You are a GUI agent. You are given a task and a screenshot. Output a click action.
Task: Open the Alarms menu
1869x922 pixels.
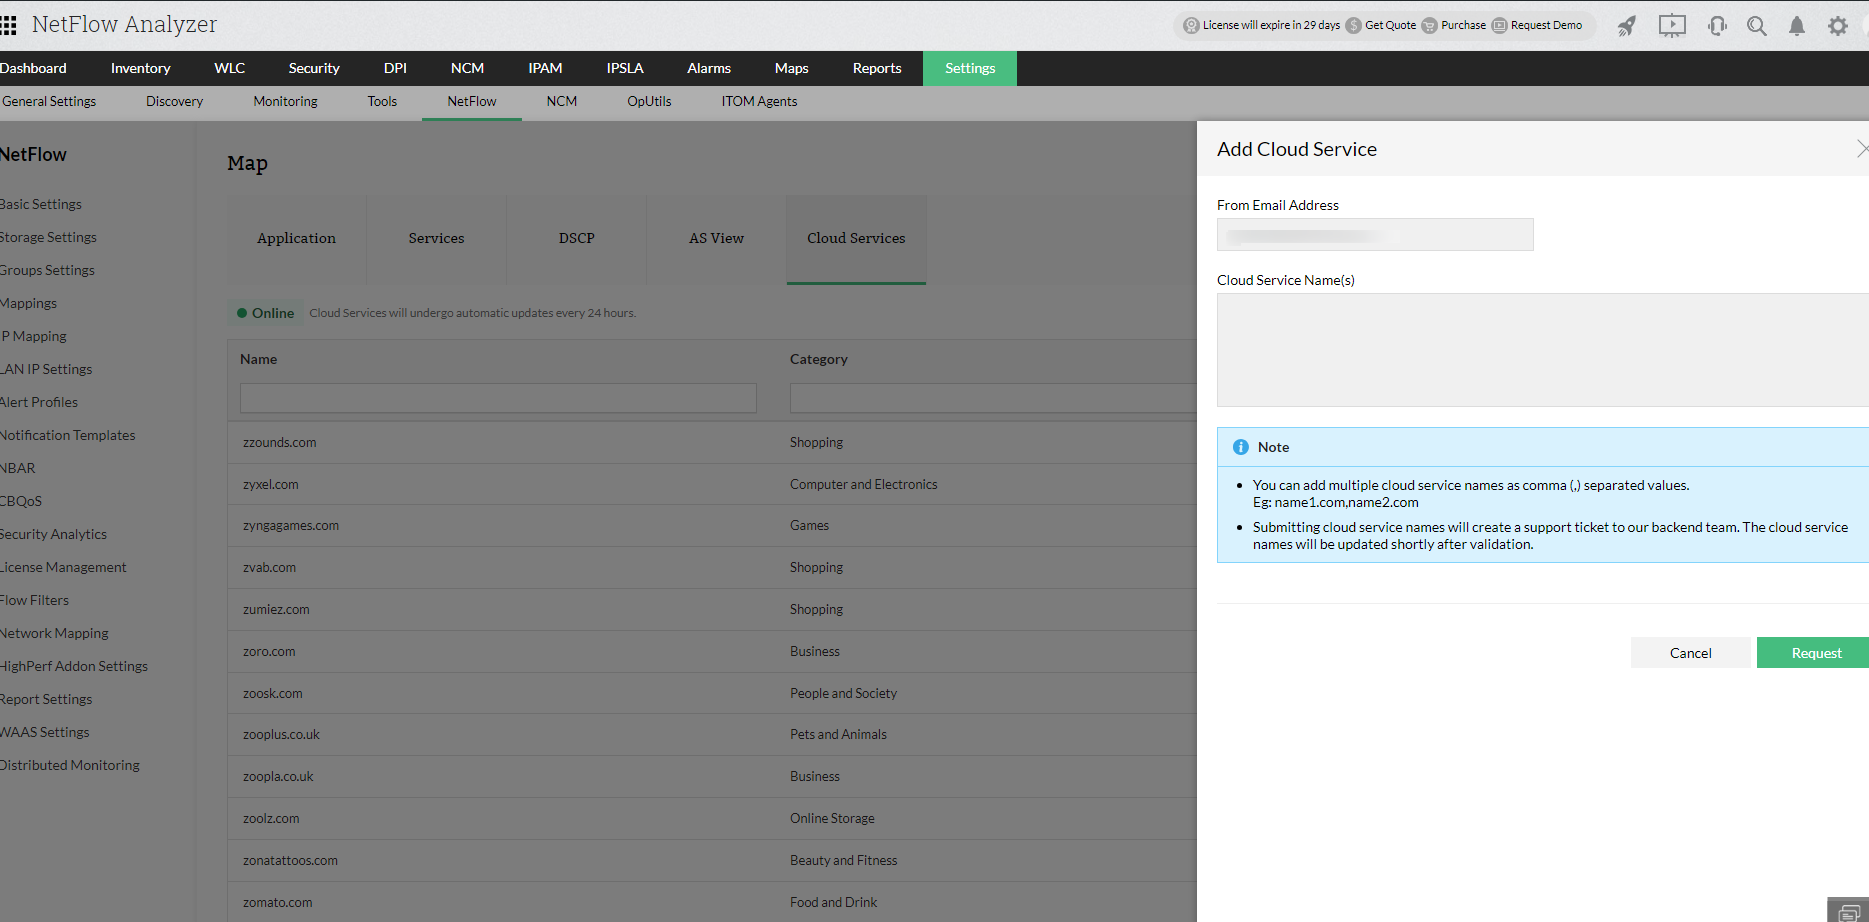tap(709, 68)
